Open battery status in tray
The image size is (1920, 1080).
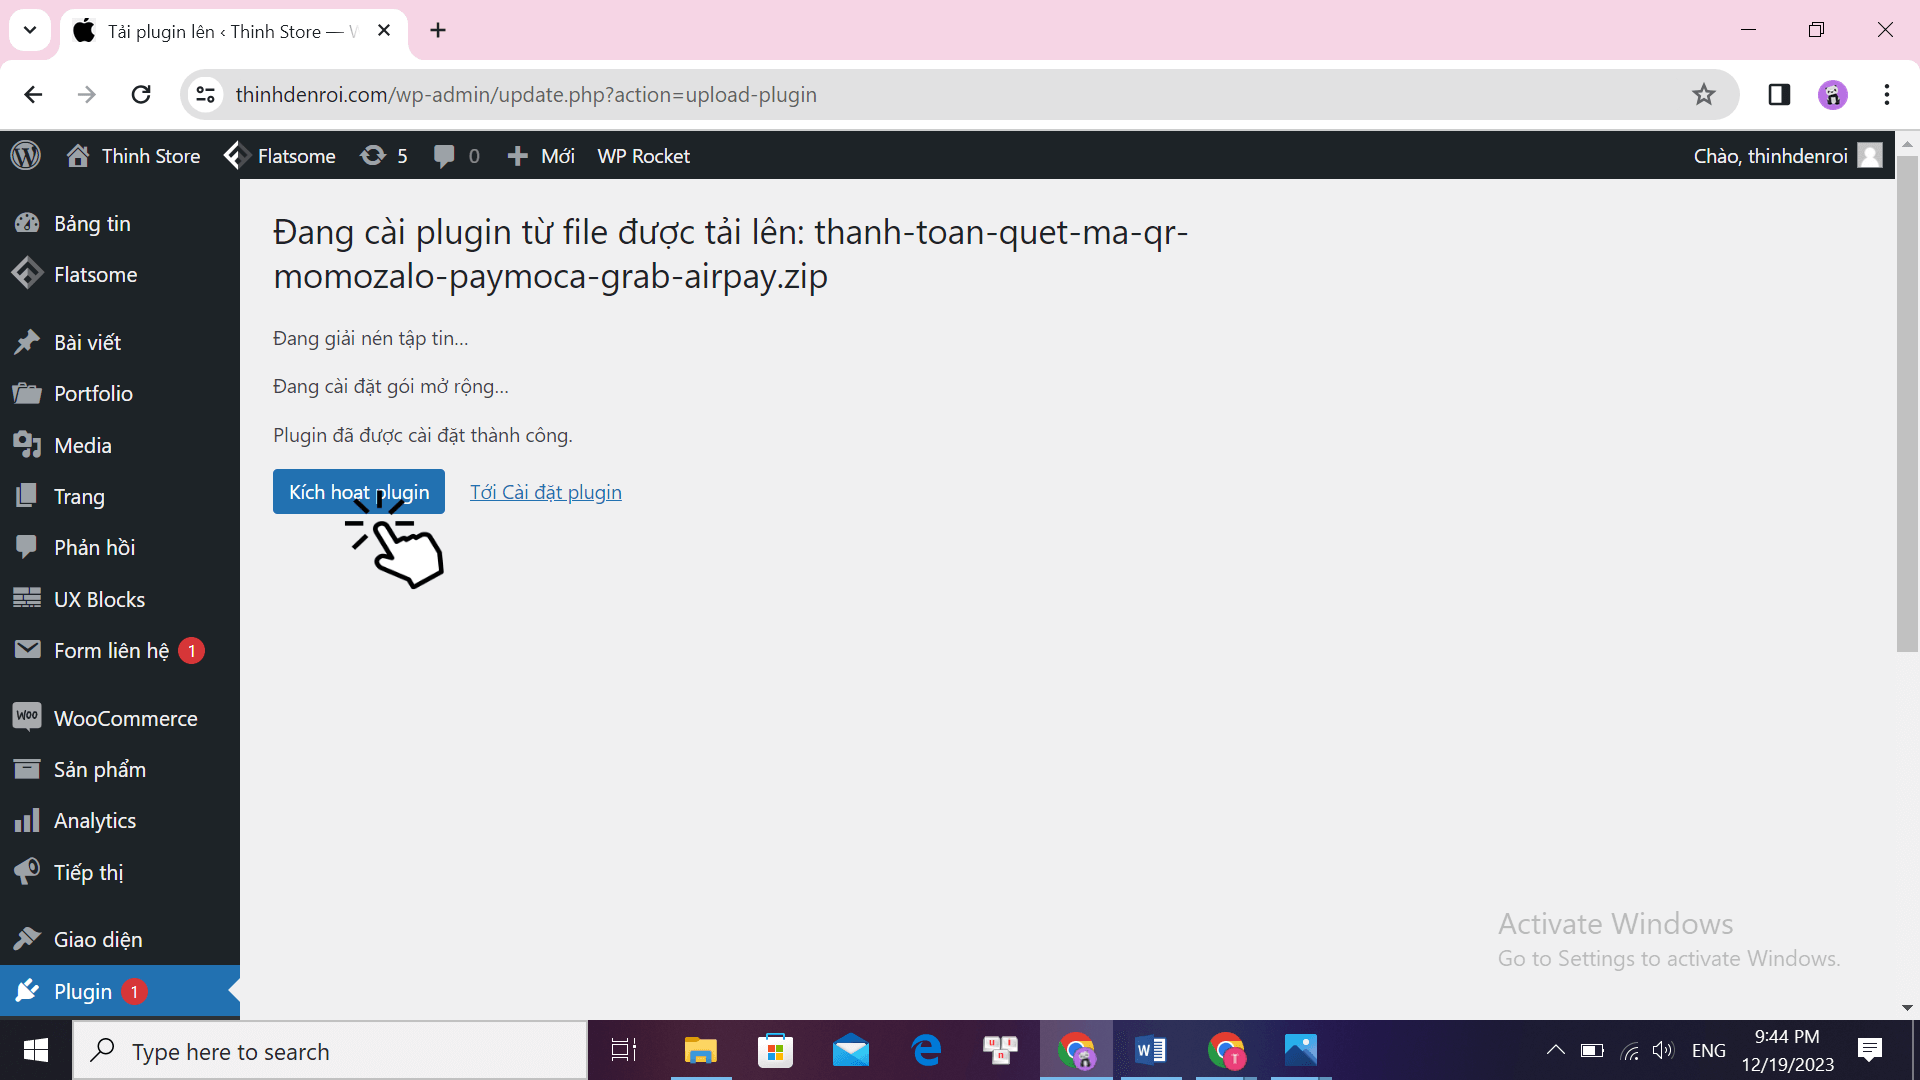[x=1592, y=1050]
